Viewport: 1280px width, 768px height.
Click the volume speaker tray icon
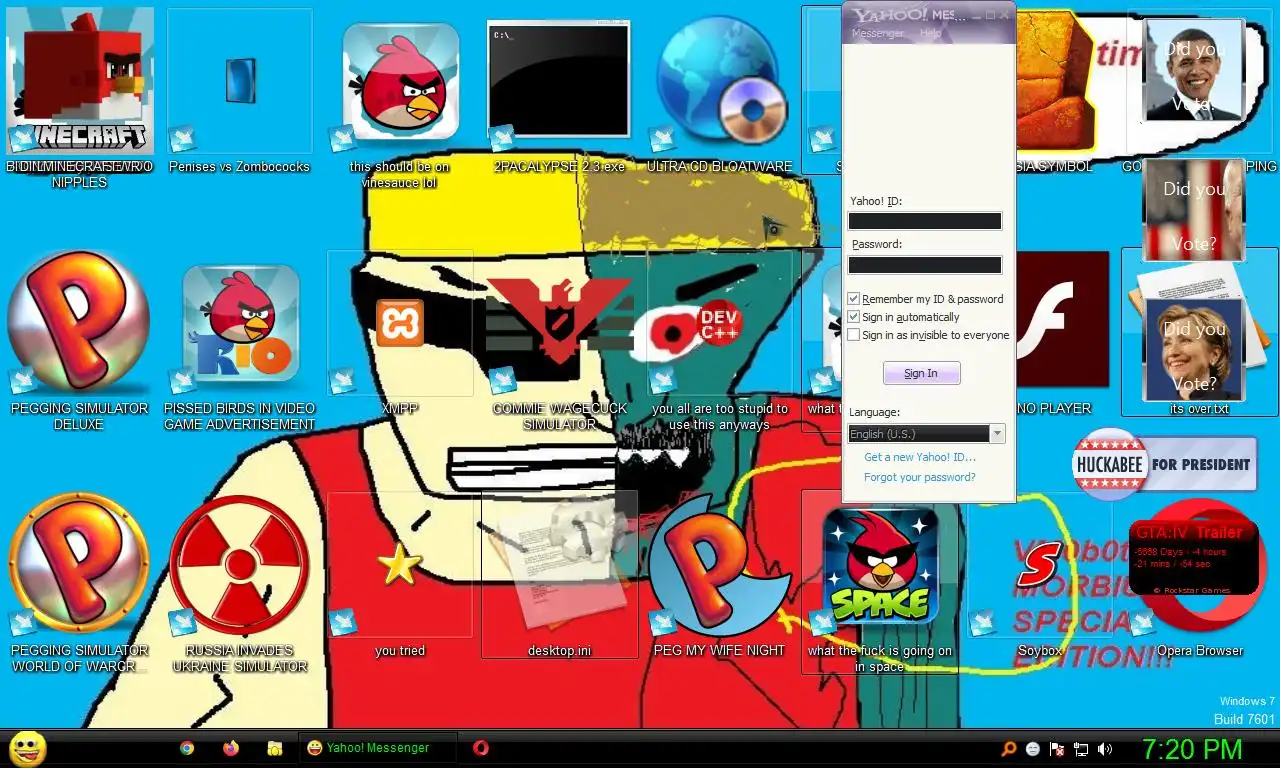(x=1105, y=749)
